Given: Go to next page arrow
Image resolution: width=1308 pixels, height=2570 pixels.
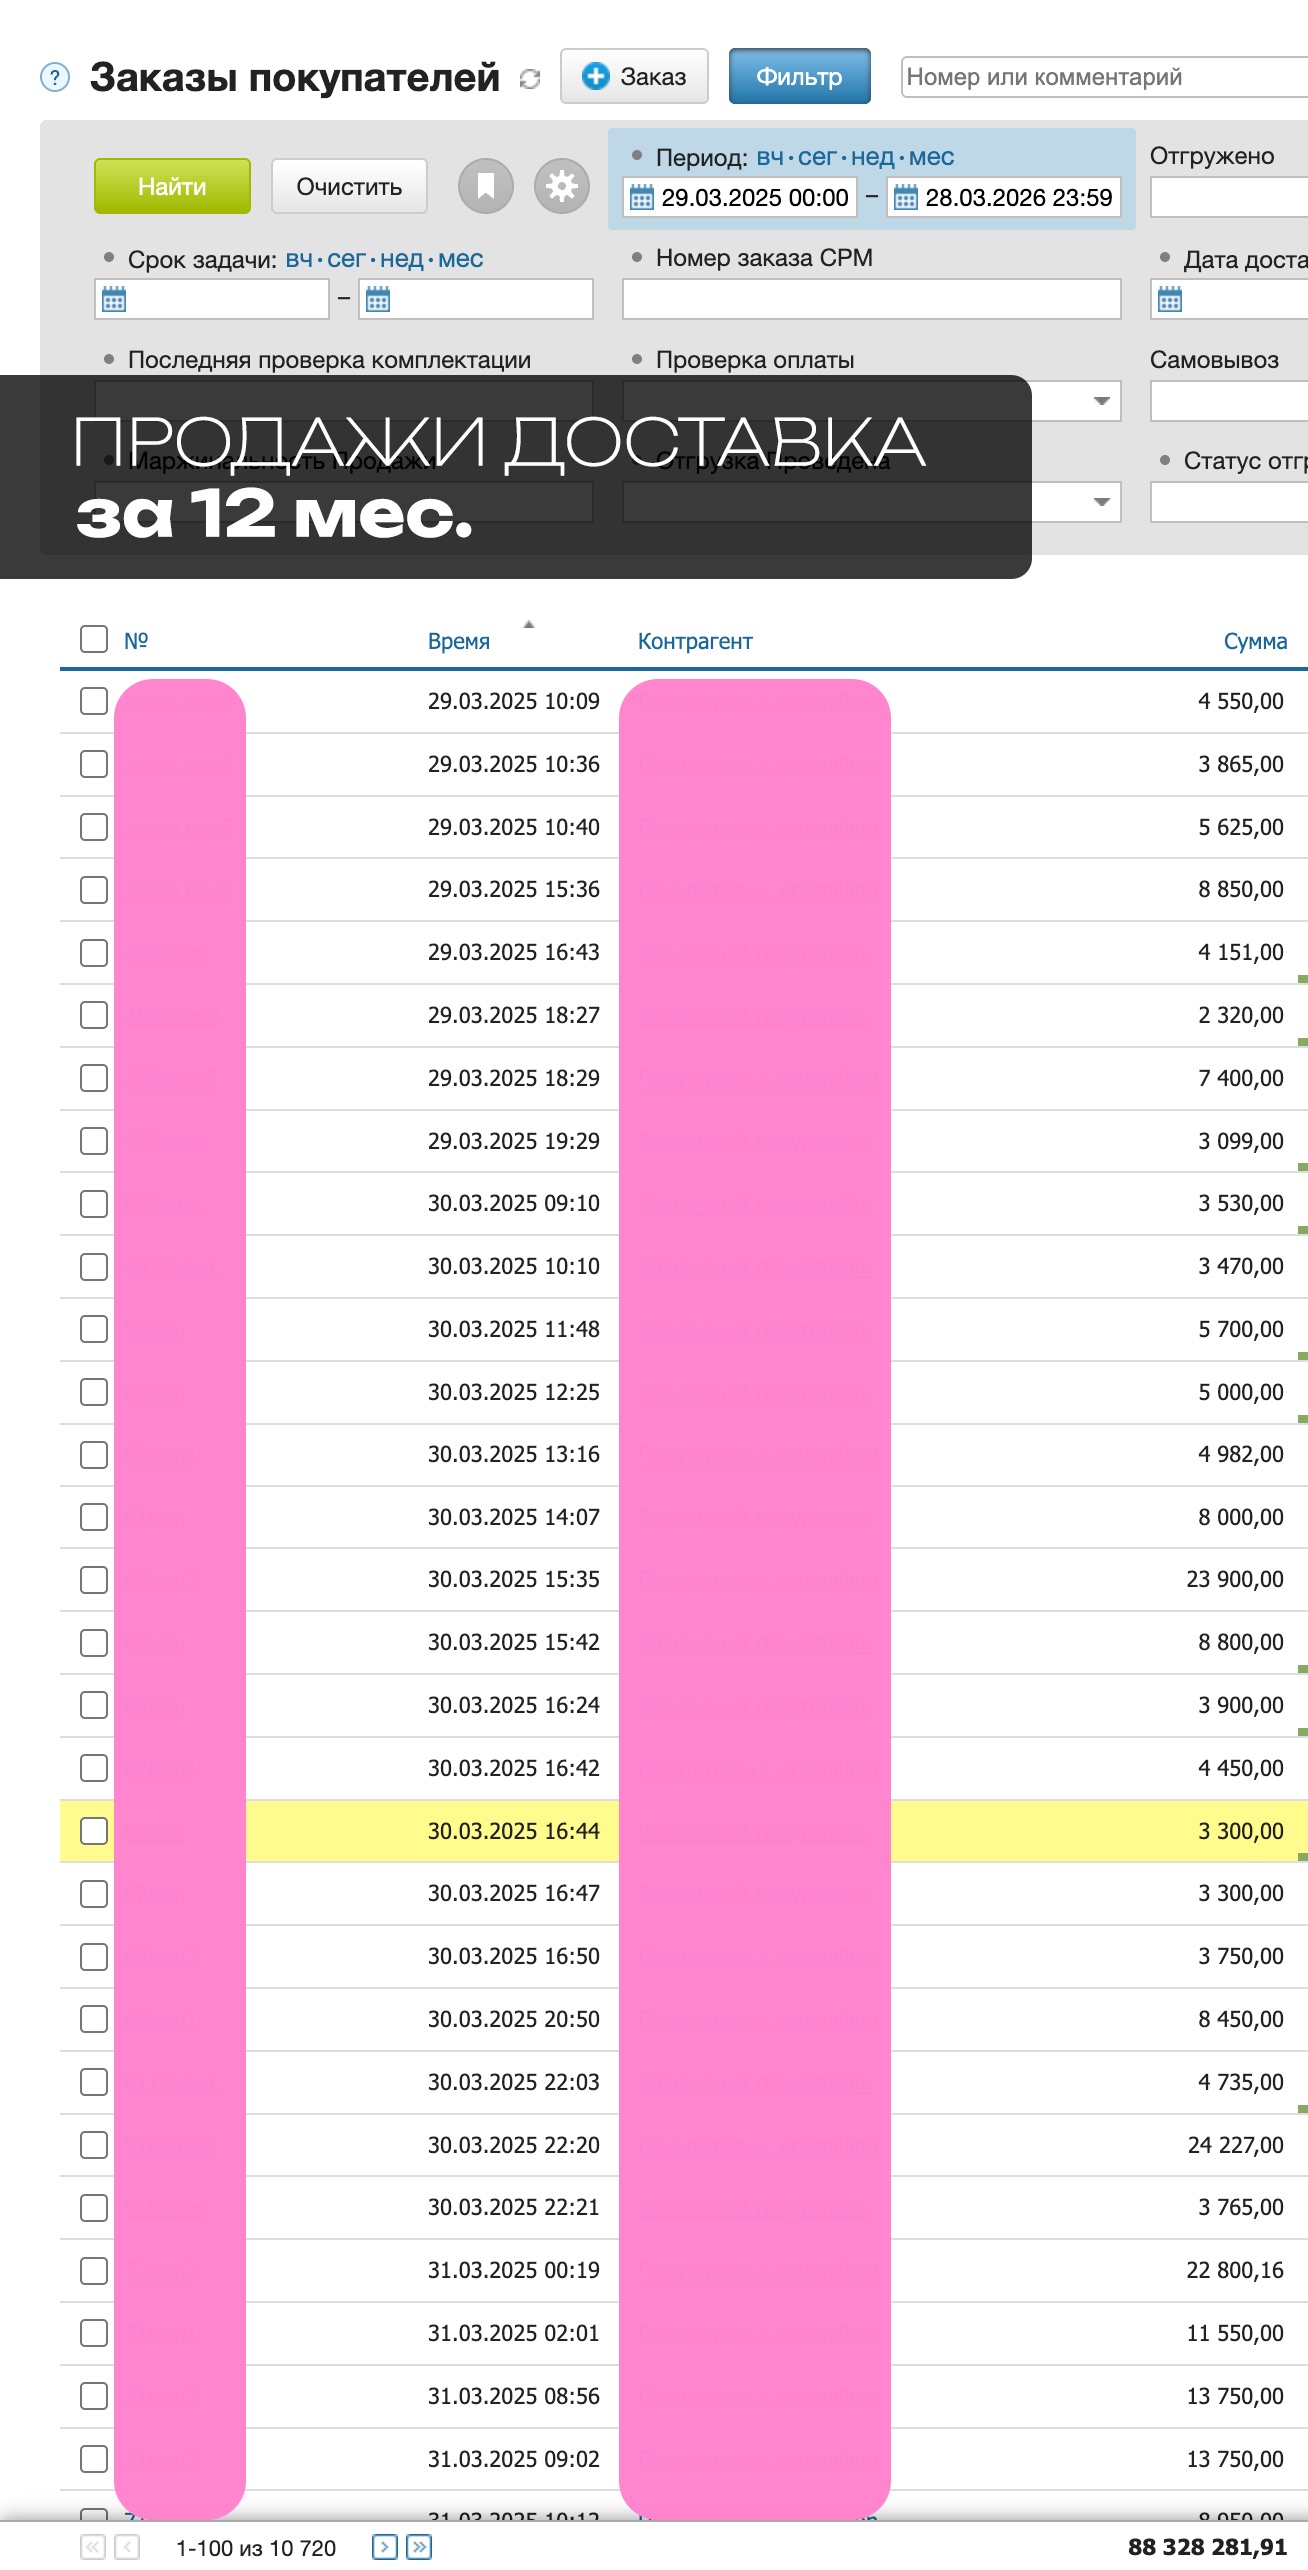Looking at the screenshot, I should [384, 2547].
